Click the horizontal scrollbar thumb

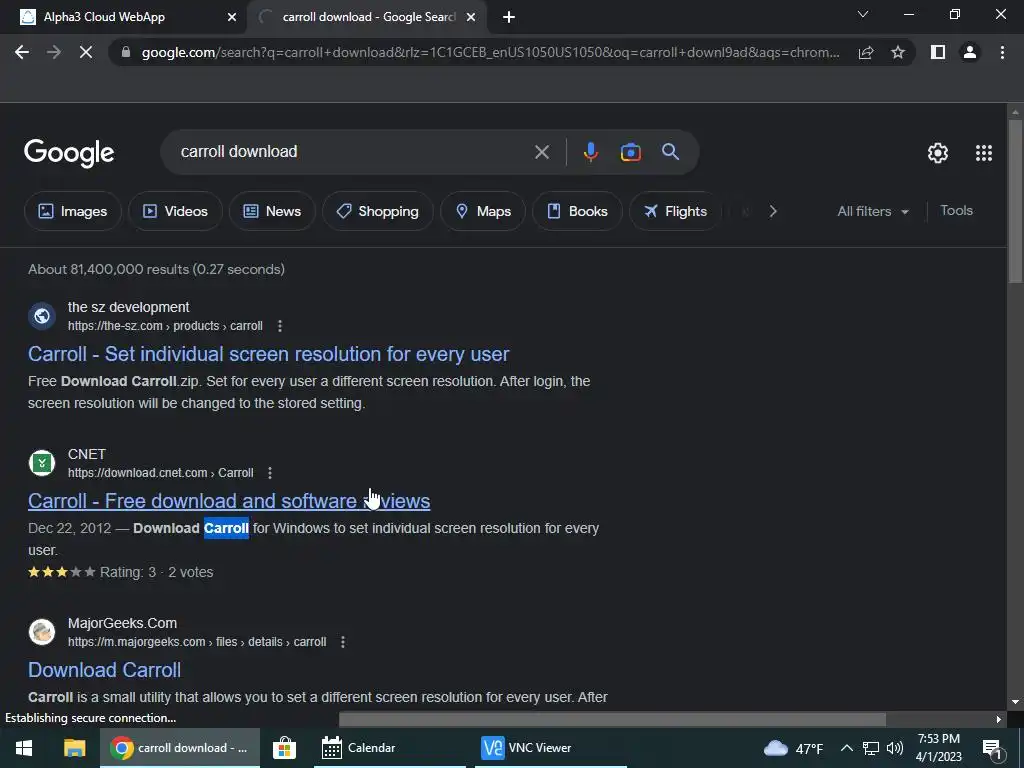point(613,719)
